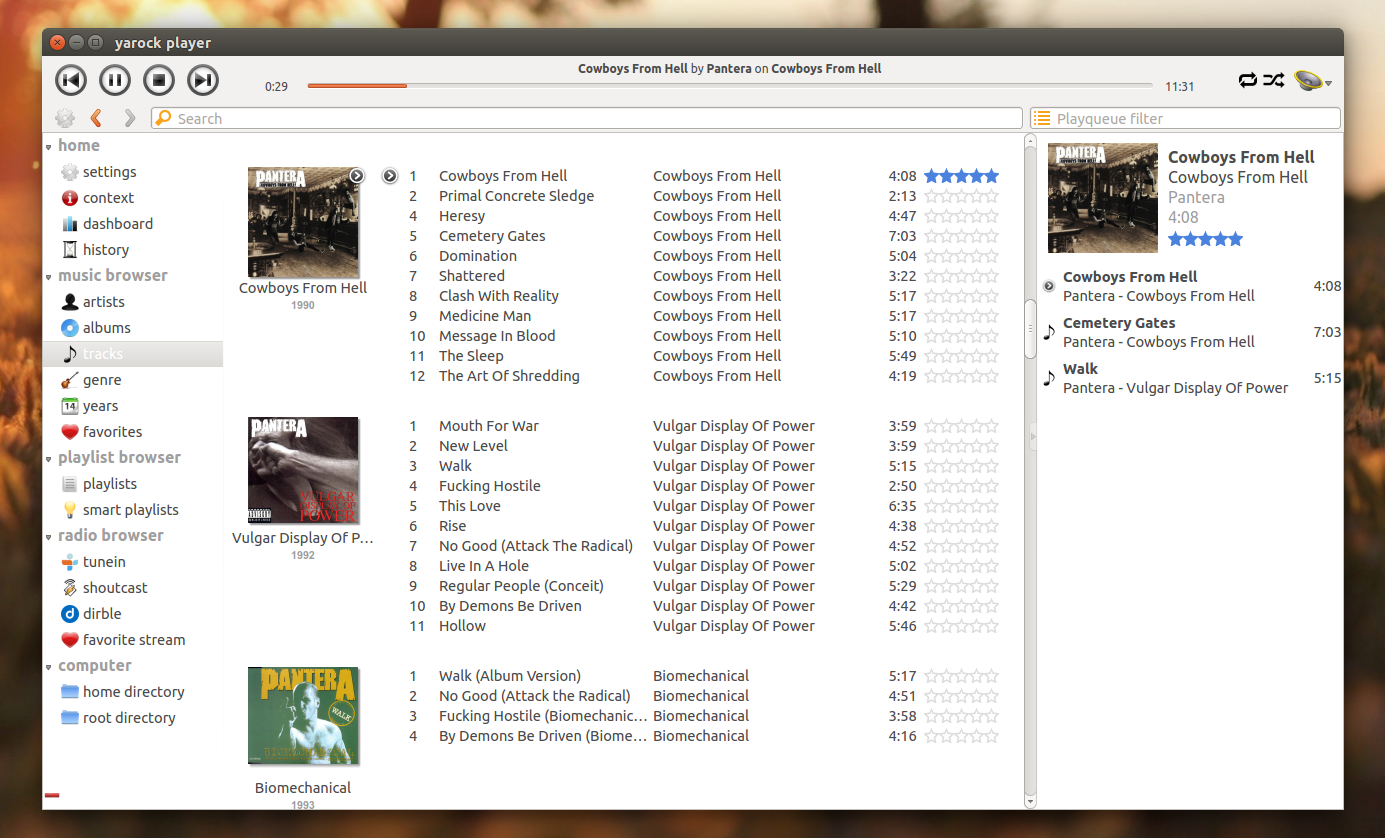Screen dimensions: 1385x838
Task: Open the favorites heart icon
Action: (x=69, y=432)
